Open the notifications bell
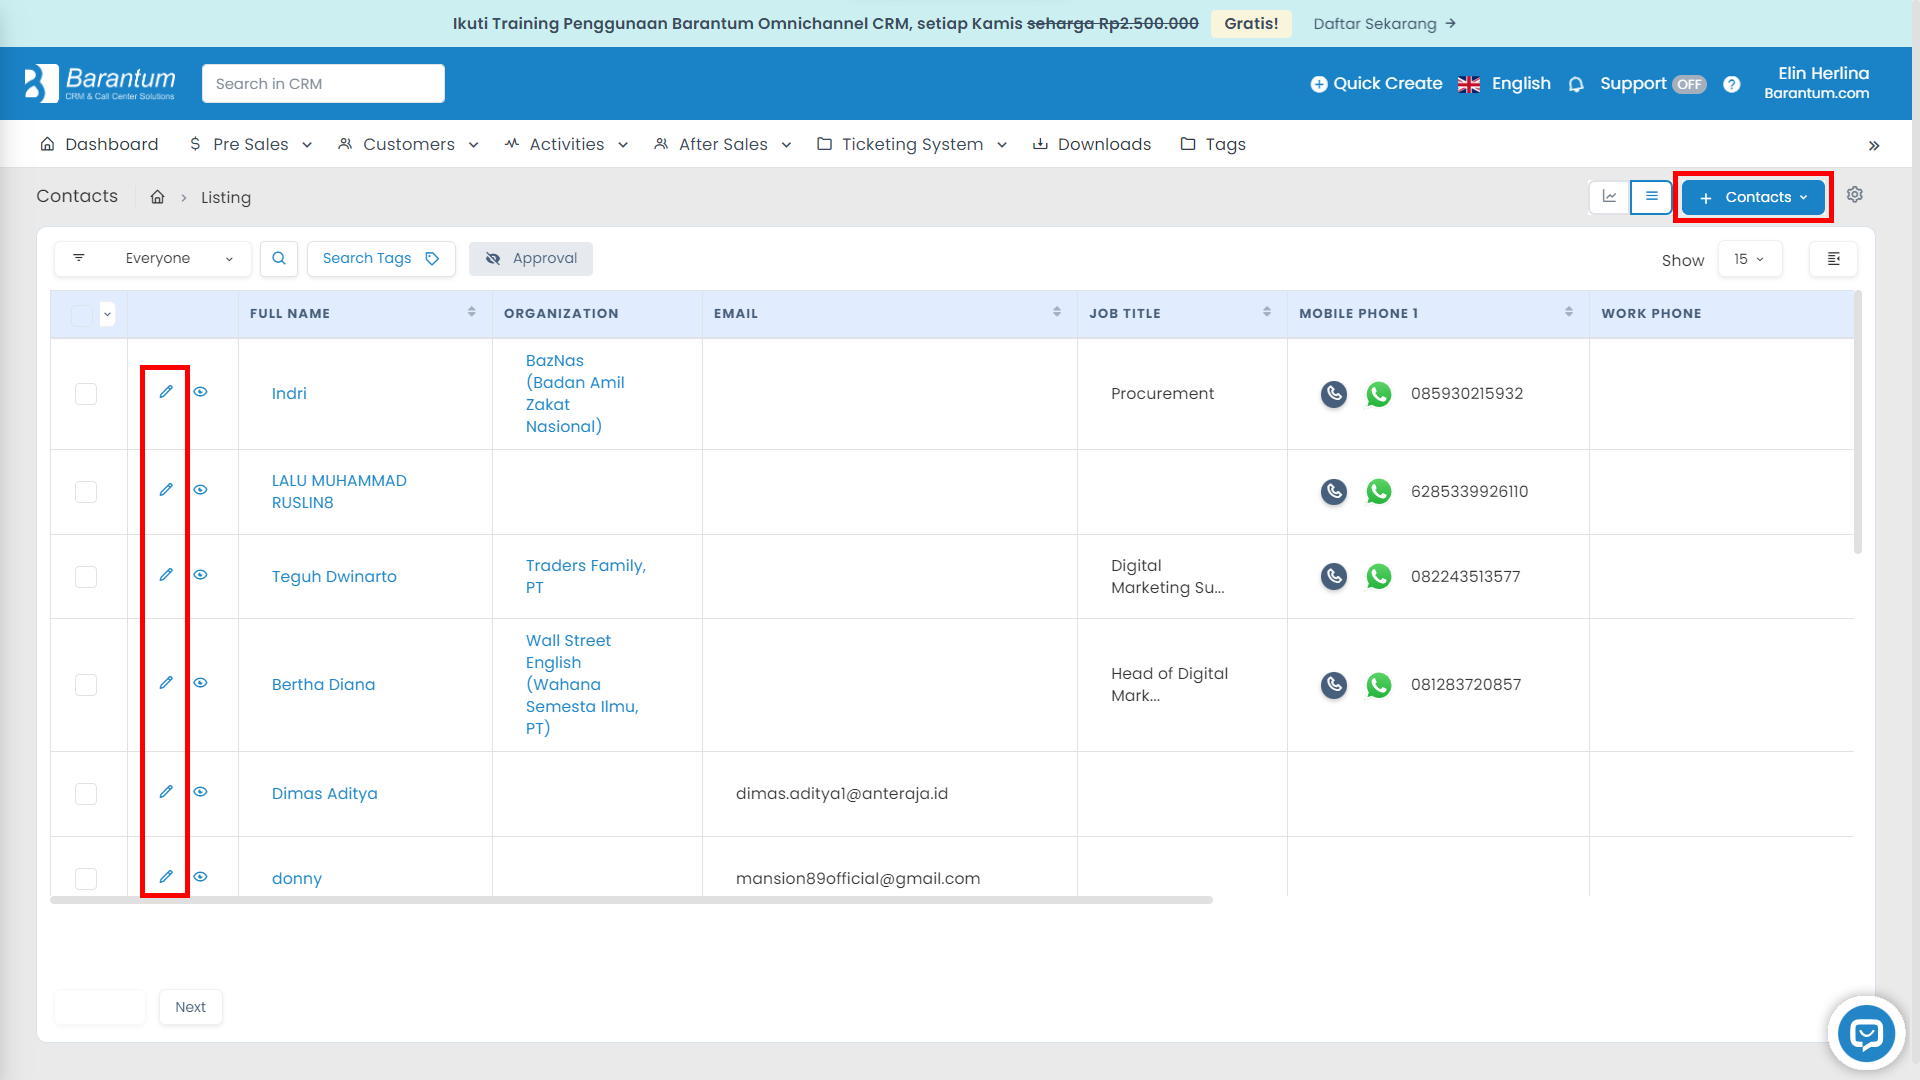The width and height of the screenshot is (1920, 1080). (1576, 84)
